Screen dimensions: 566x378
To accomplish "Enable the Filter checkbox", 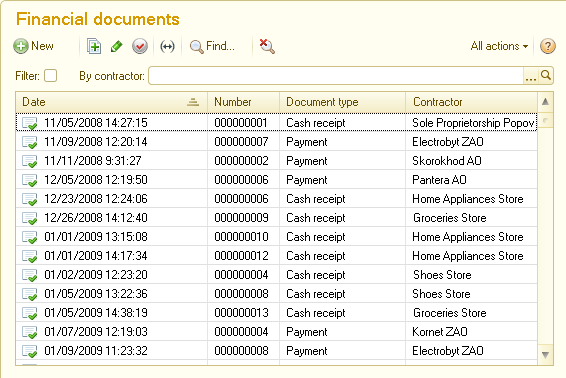I will 51,76.
